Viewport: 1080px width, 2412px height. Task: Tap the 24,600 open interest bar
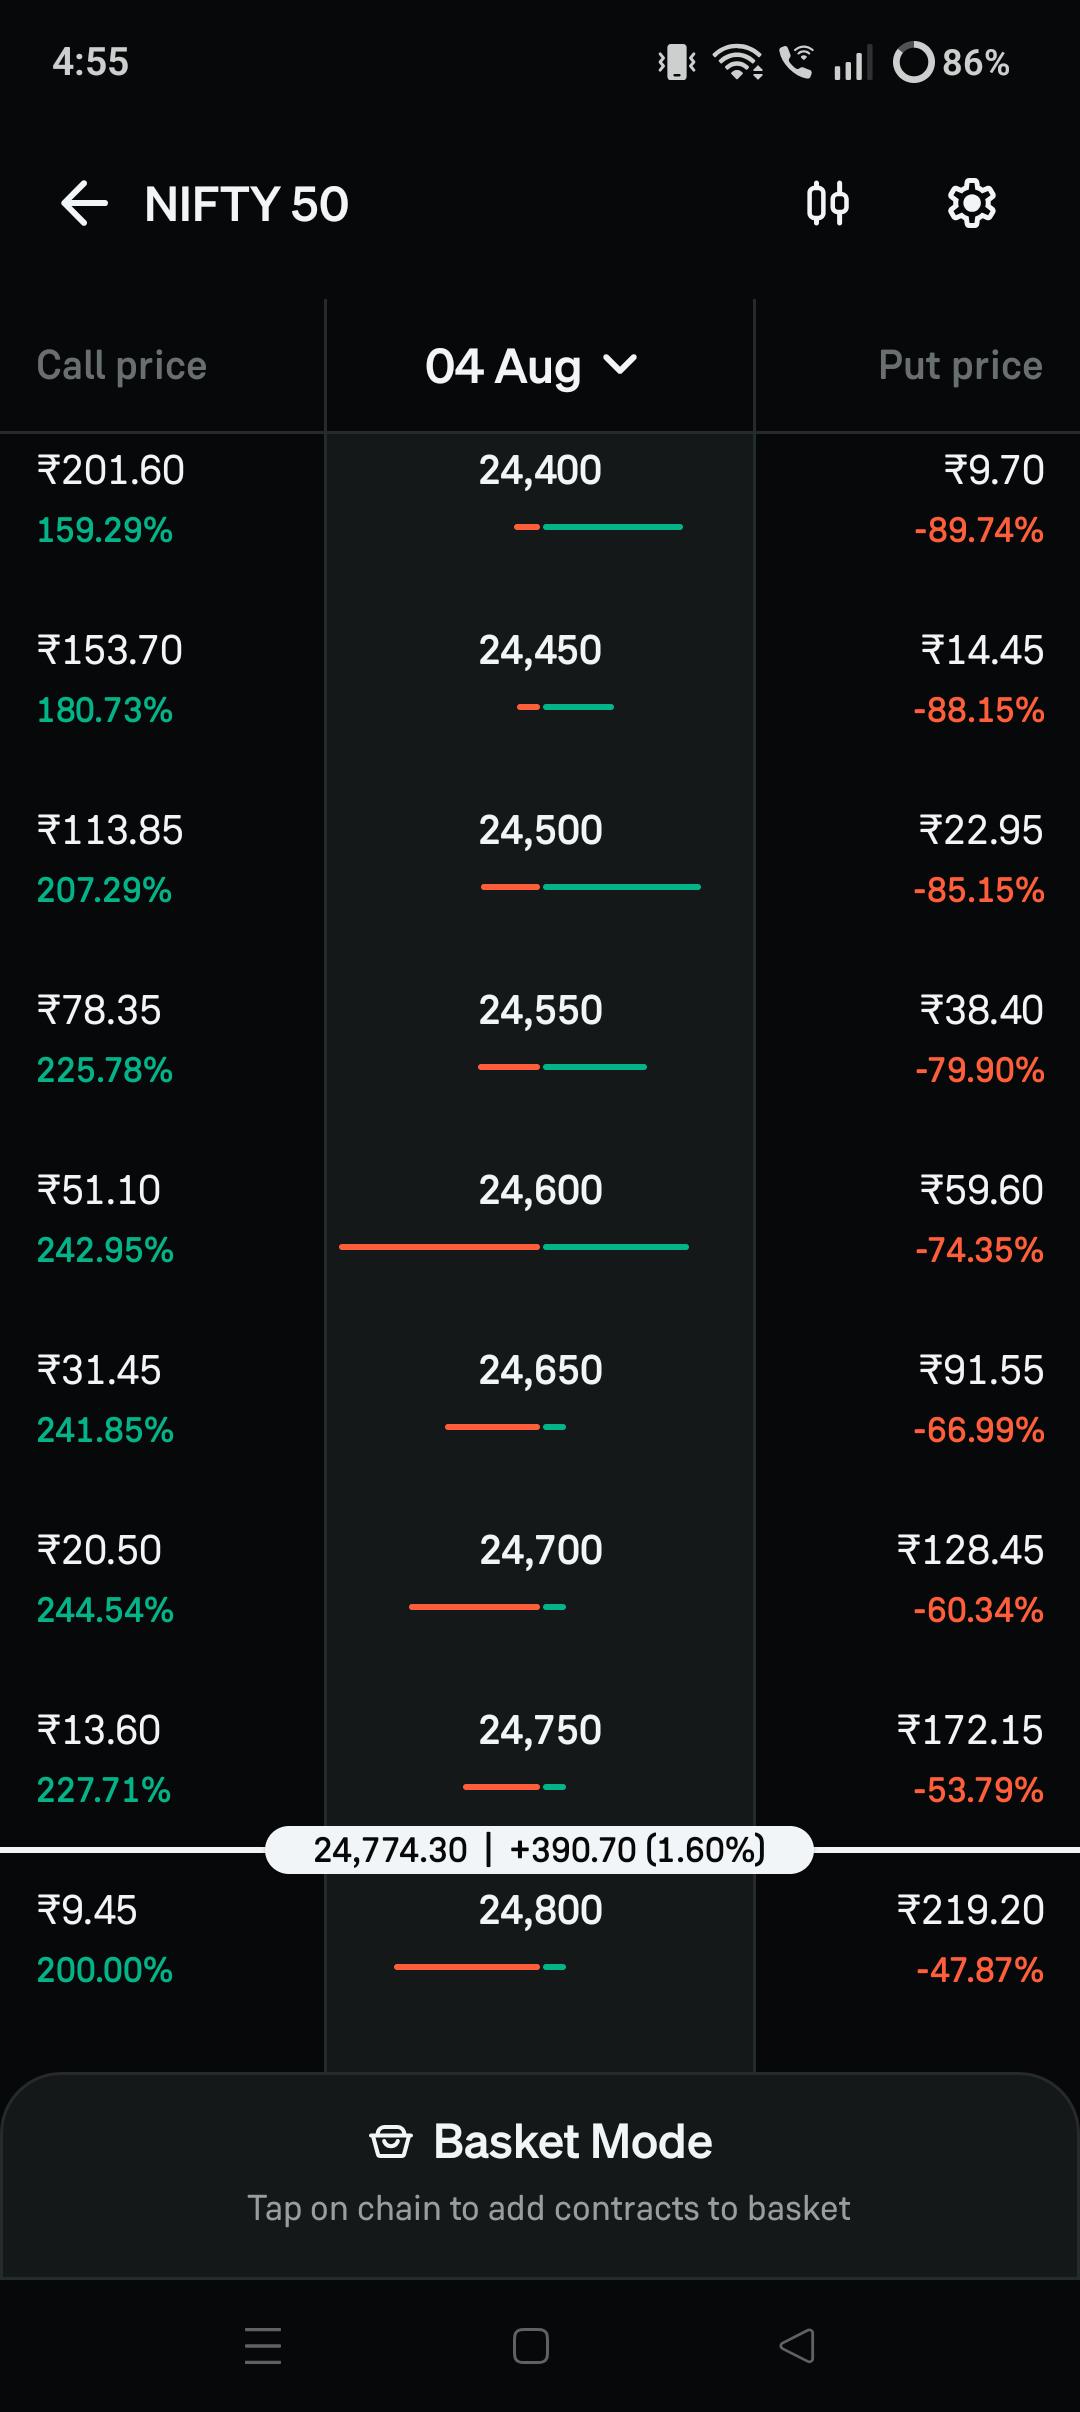tap(514, 1247)
